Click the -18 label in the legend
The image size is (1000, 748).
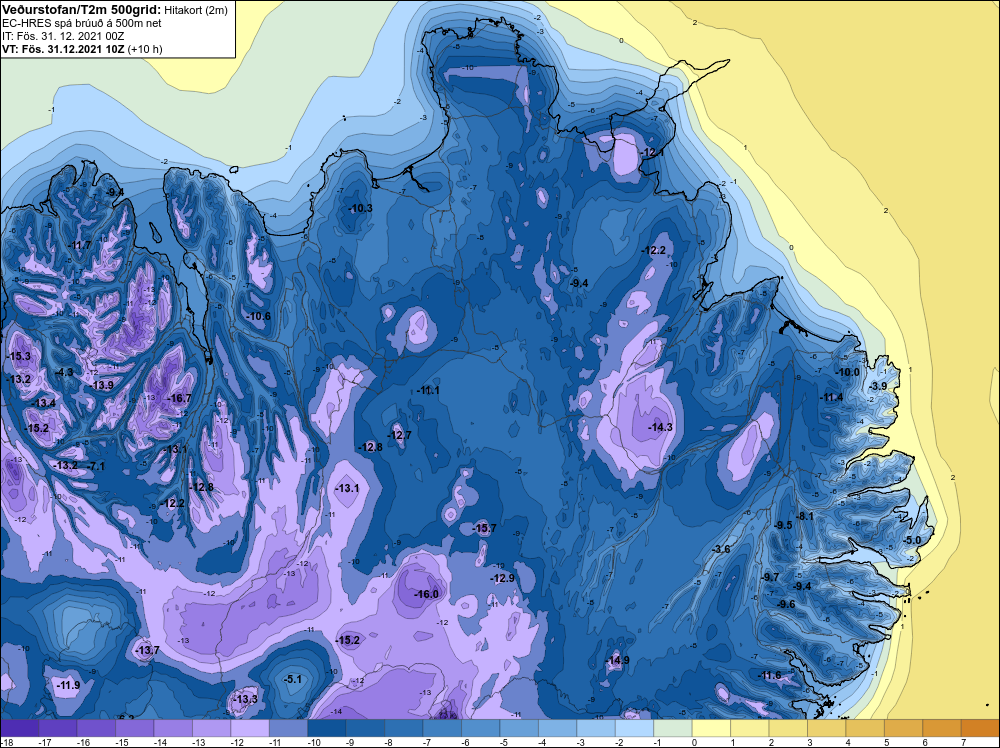6,742
